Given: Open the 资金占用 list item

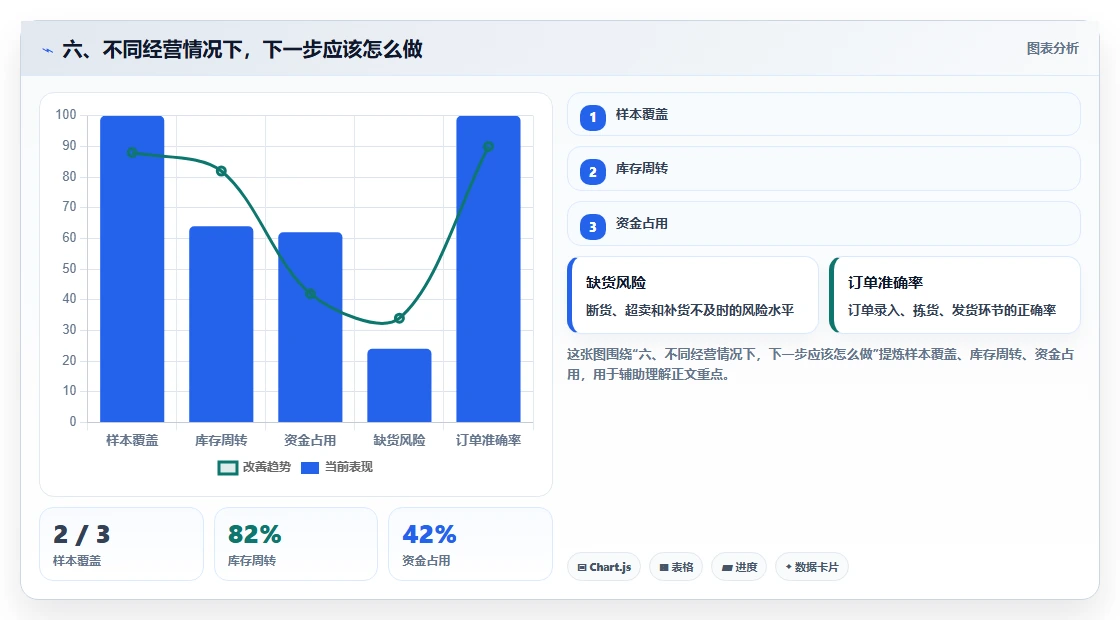Looking at the screenshot, I should click(x=824, y=224).
